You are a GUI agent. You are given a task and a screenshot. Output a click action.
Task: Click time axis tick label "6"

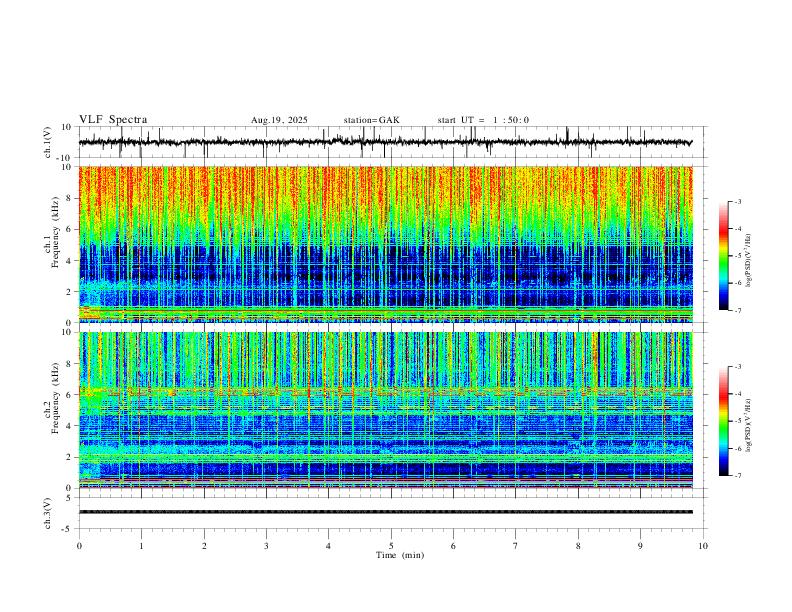pos(454,546)
